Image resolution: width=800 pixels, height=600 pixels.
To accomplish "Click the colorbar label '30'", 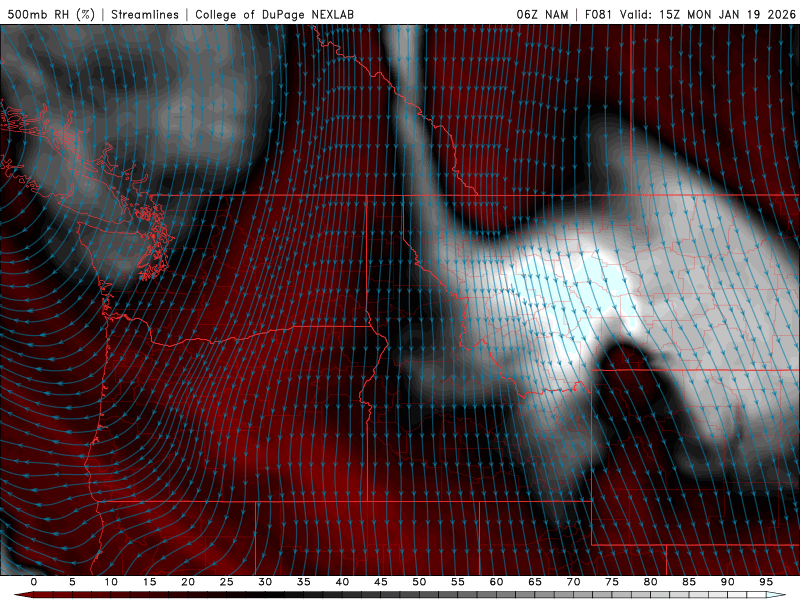I will tap(265, 582).
